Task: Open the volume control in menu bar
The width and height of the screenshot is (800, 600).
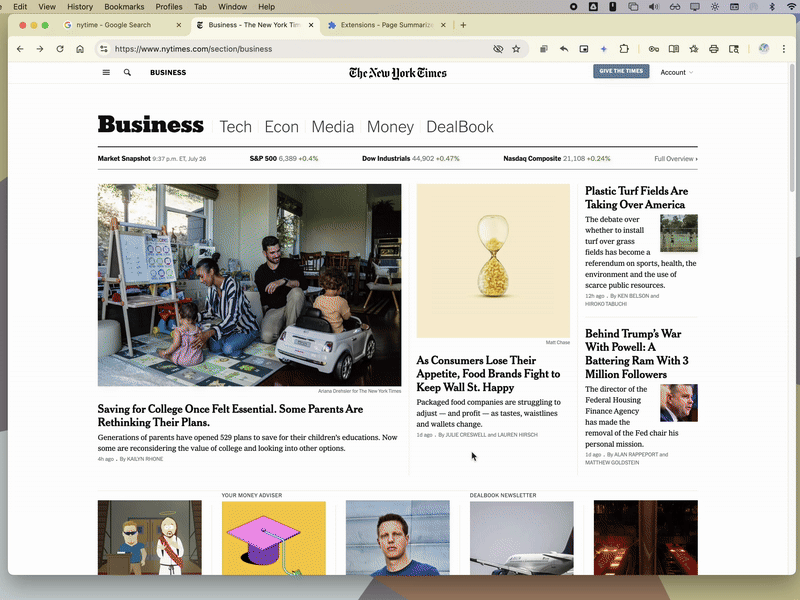Action: pyautogui.click(x=654, y=7)
